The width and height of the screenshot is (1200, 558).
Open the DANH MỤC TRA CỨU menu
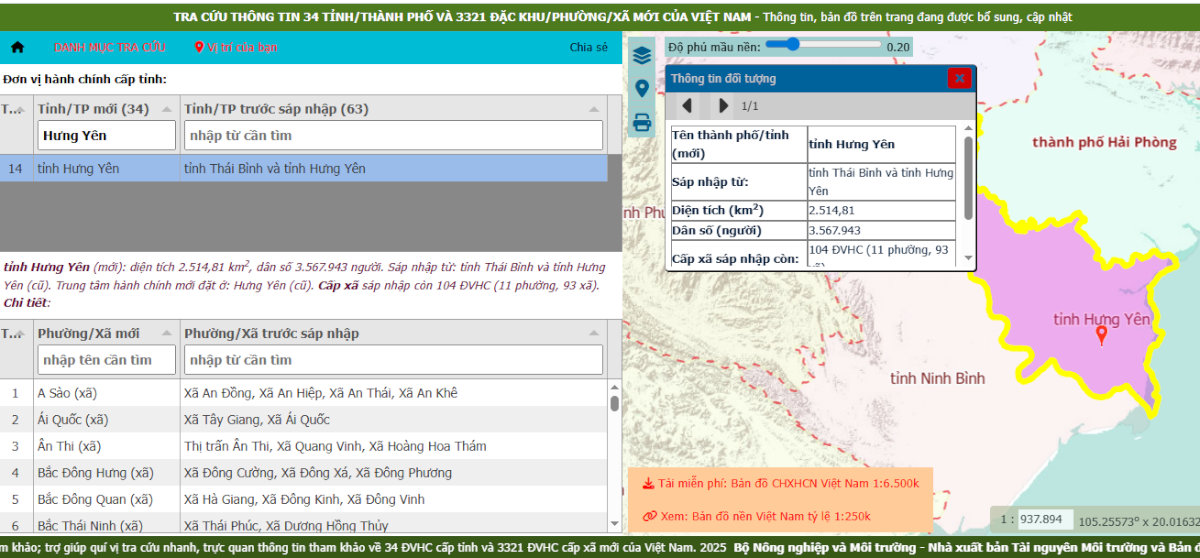[x=110, y=47]
